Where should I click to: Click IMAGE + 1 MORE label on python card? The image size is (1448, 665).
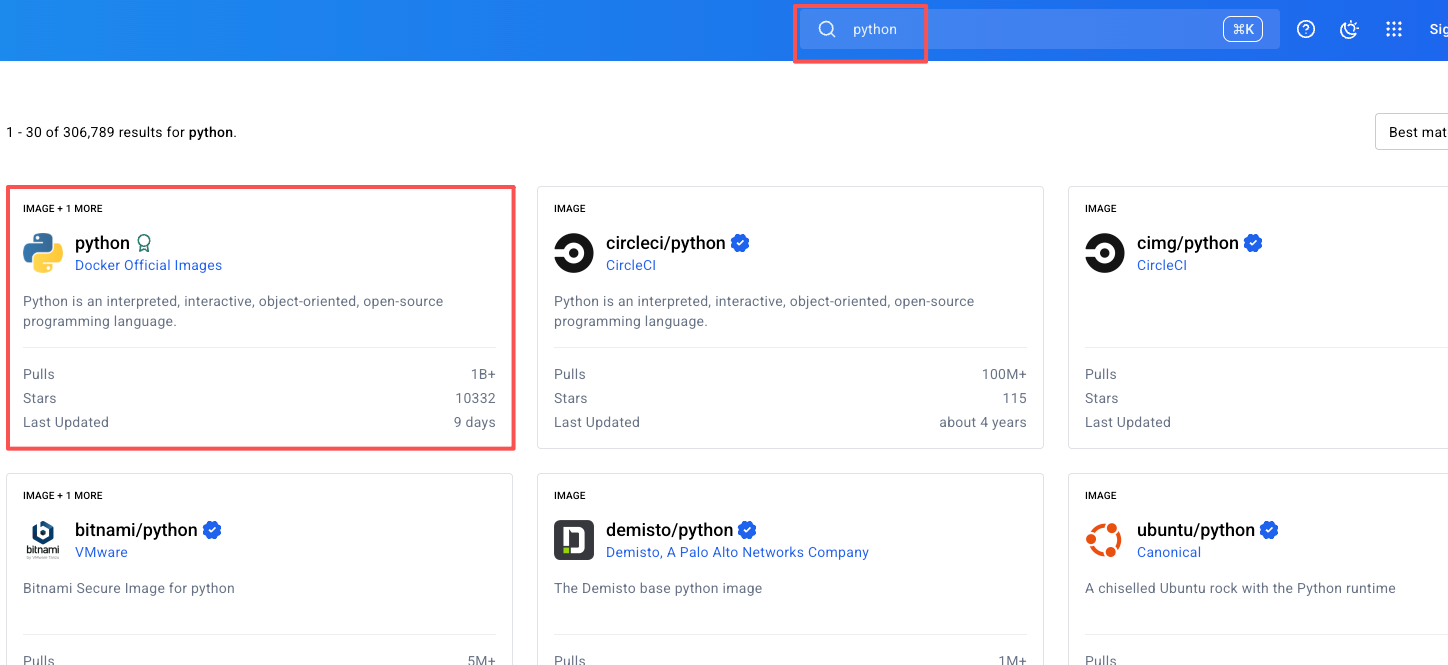(63, 208)
